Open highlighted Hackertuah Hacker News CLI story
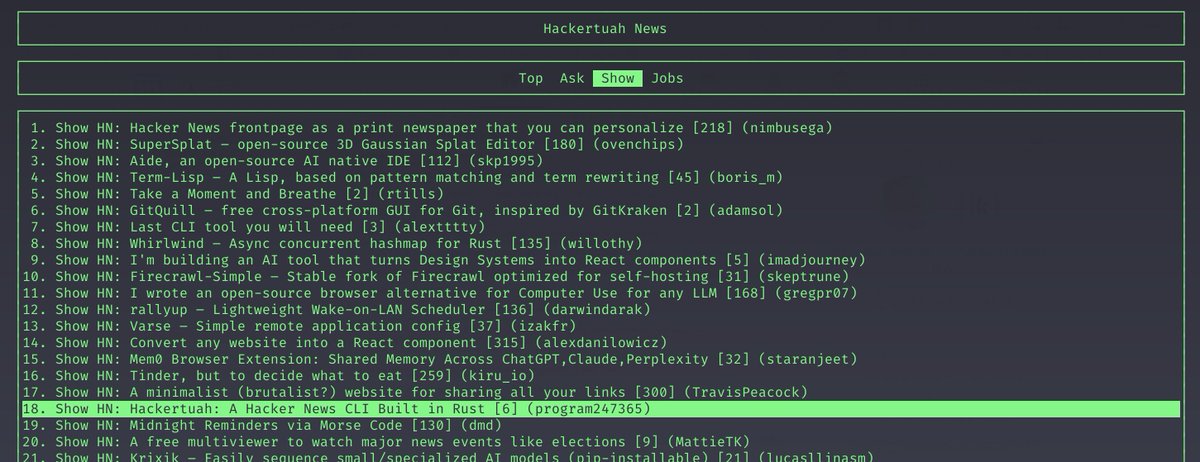1200x462 pixels. click(600, 409)
